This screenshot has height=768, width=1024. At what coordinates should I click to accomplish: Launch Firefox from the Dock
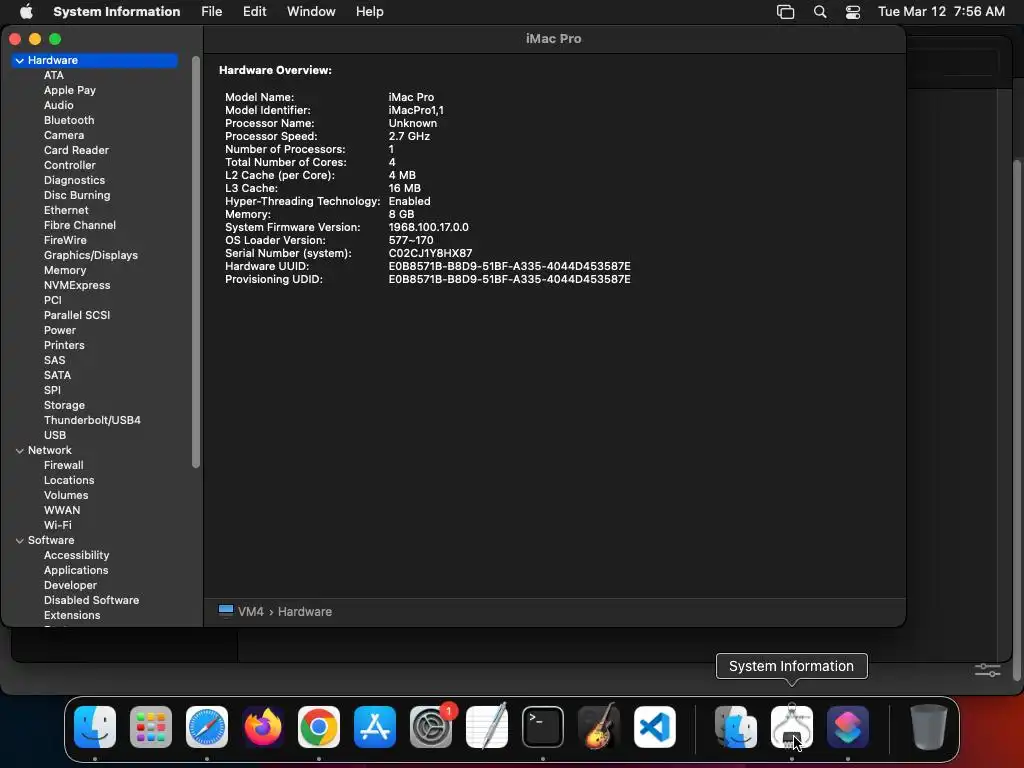pyautogui.click(x=263, y=727)
